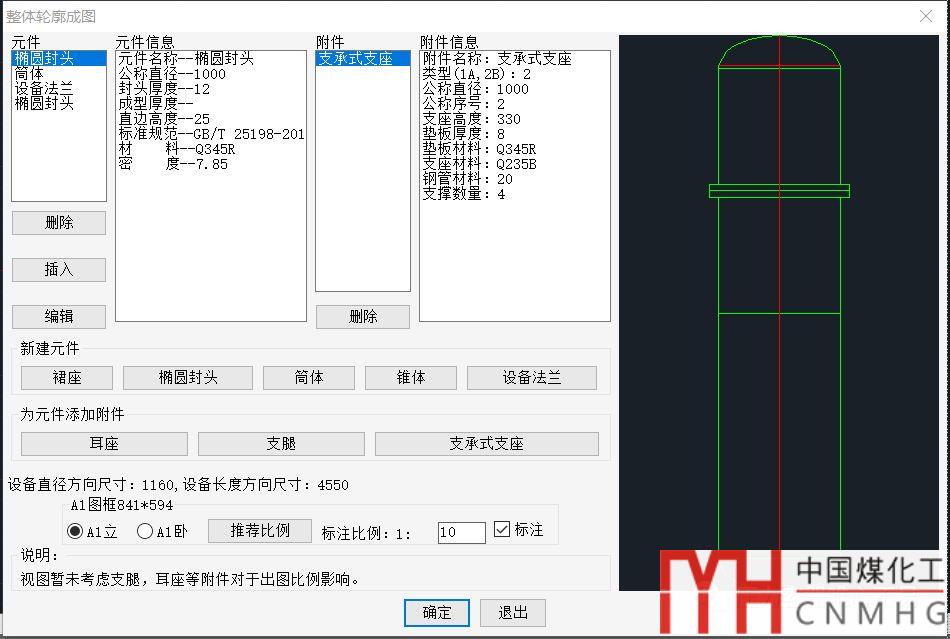The image size is (950, 639).
Task: Click the 插入 button
Action: [59, 270]
